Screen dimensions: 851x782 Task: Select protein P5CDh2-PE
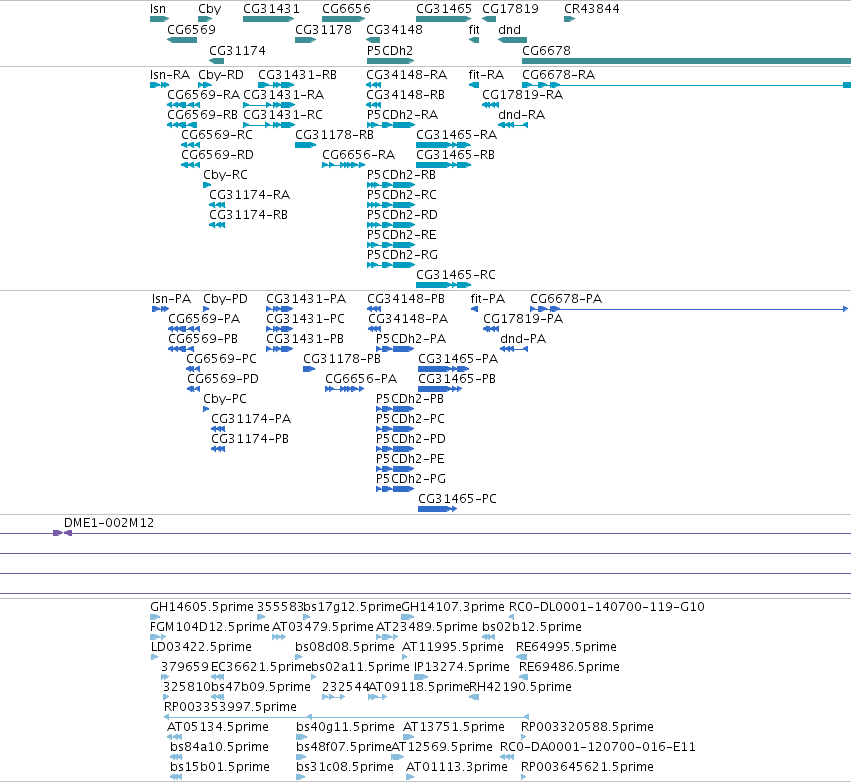(x=395, y=469)
